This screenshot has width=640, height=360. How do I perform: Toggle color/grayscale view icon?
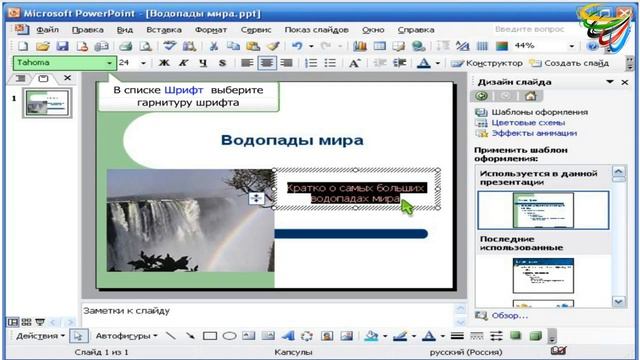[x=502, y=46]
